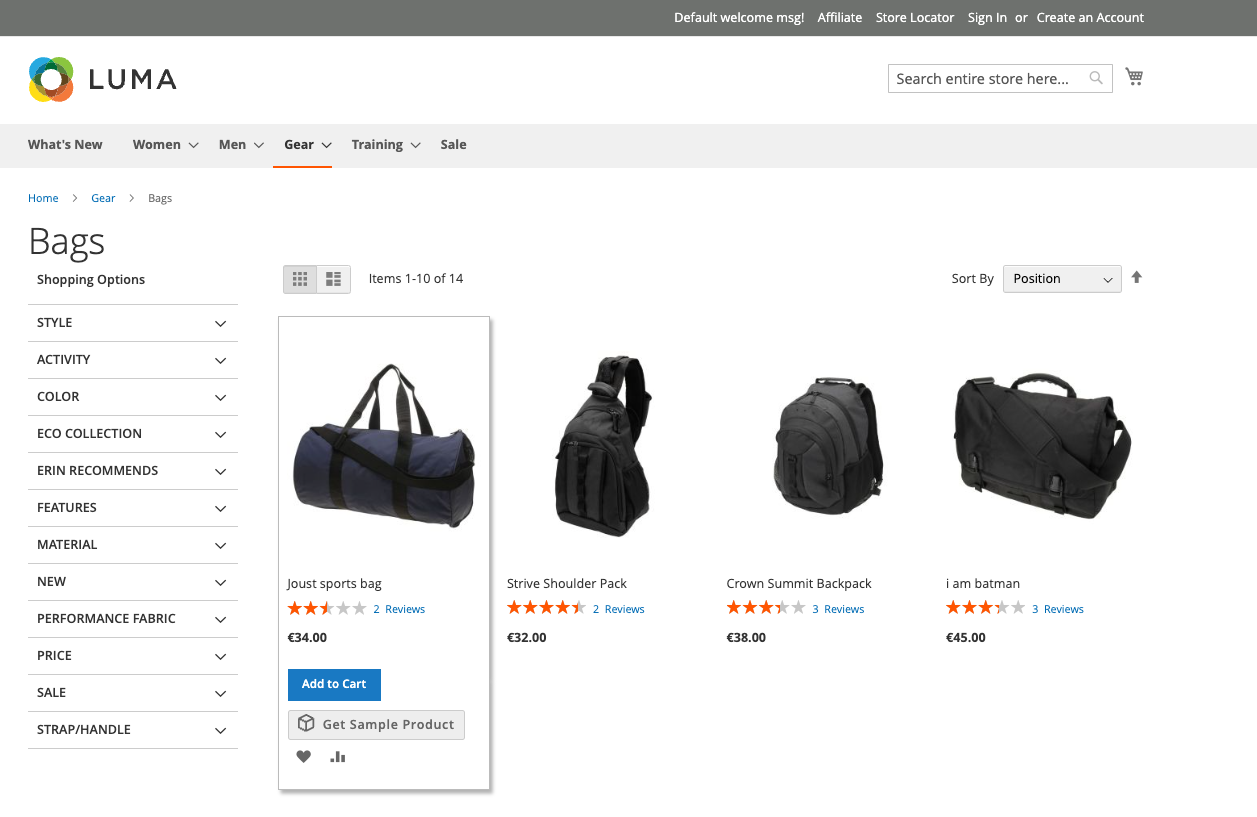1257x817 pixels.
Task: Open the shopping cart icon
Action: click(x=1134, y=77)
